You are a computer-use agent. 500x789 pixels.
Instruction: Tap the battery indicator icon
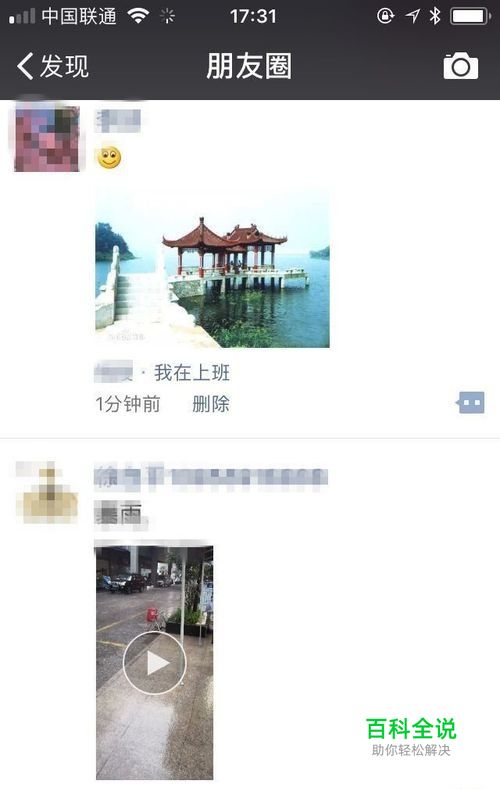click(470, 16)
